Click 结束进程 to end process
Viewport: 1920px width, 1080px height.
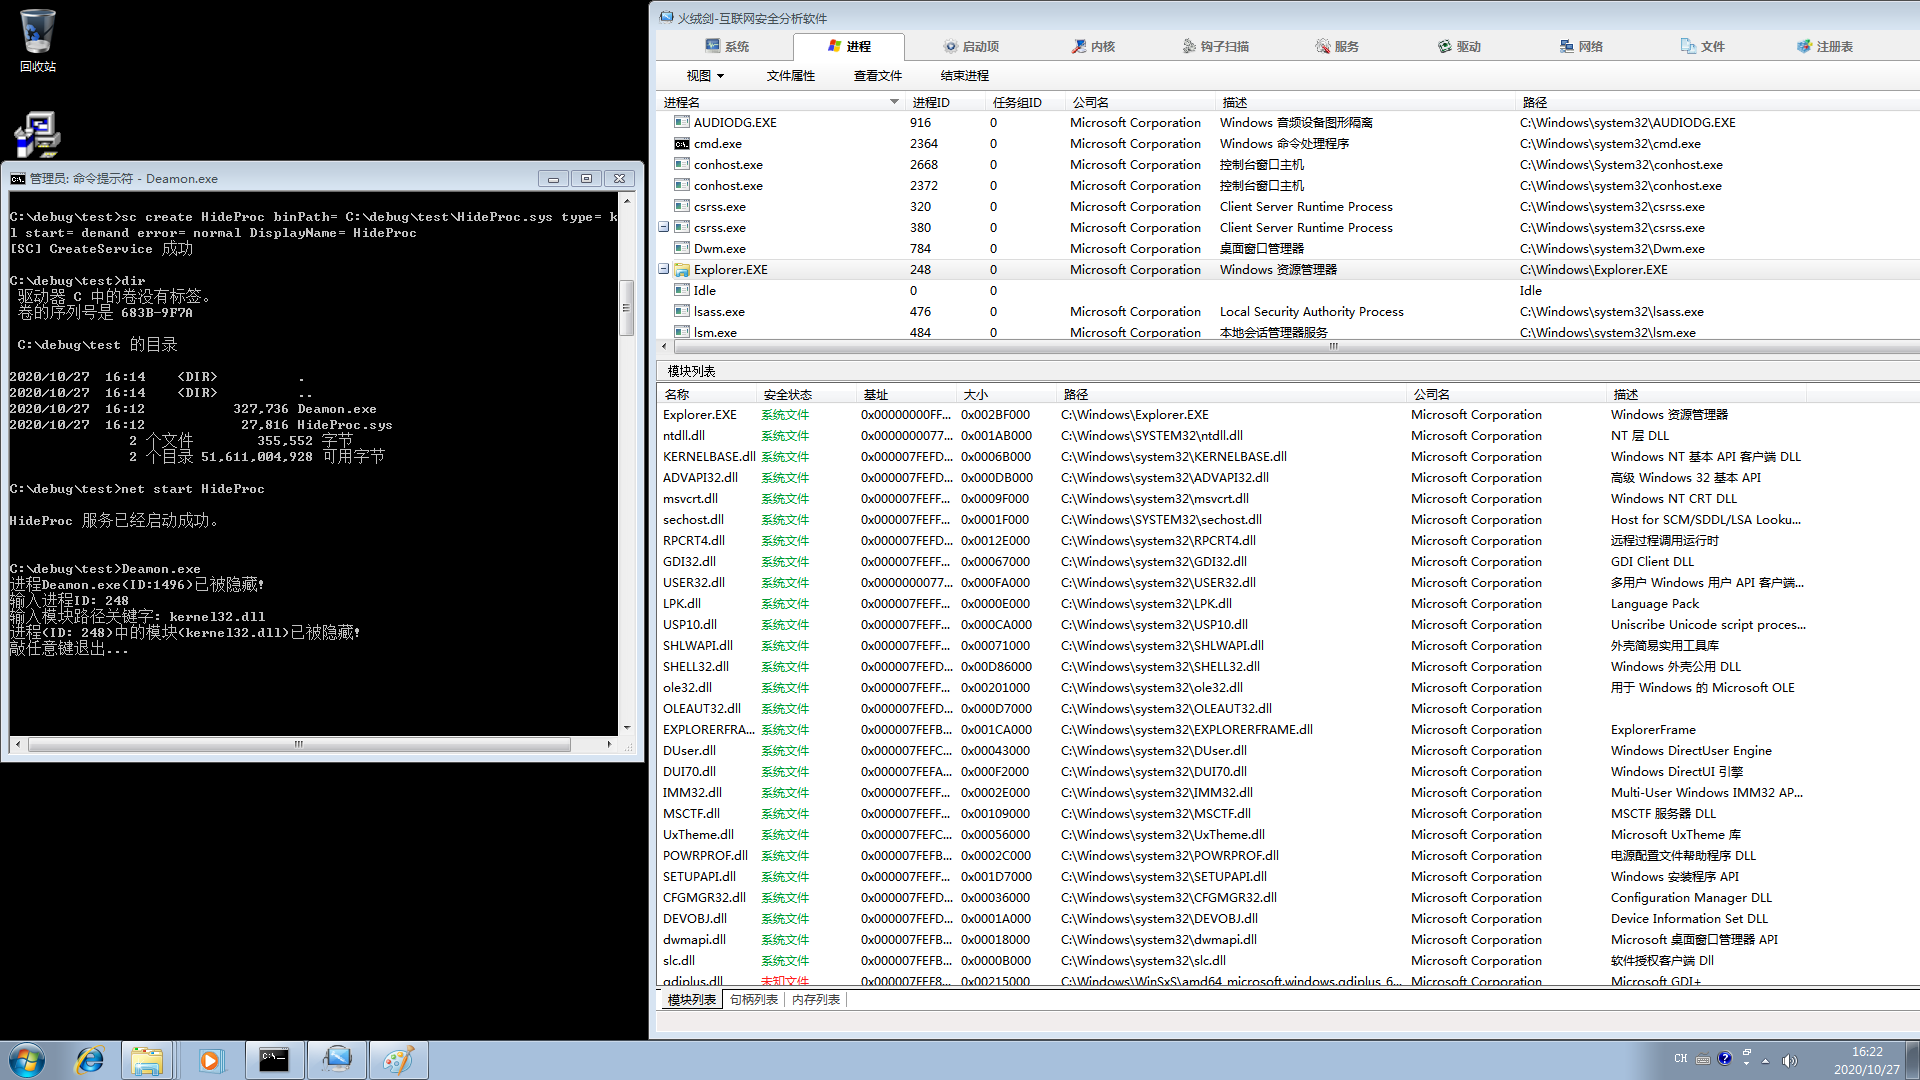click(x=964, y=75)
